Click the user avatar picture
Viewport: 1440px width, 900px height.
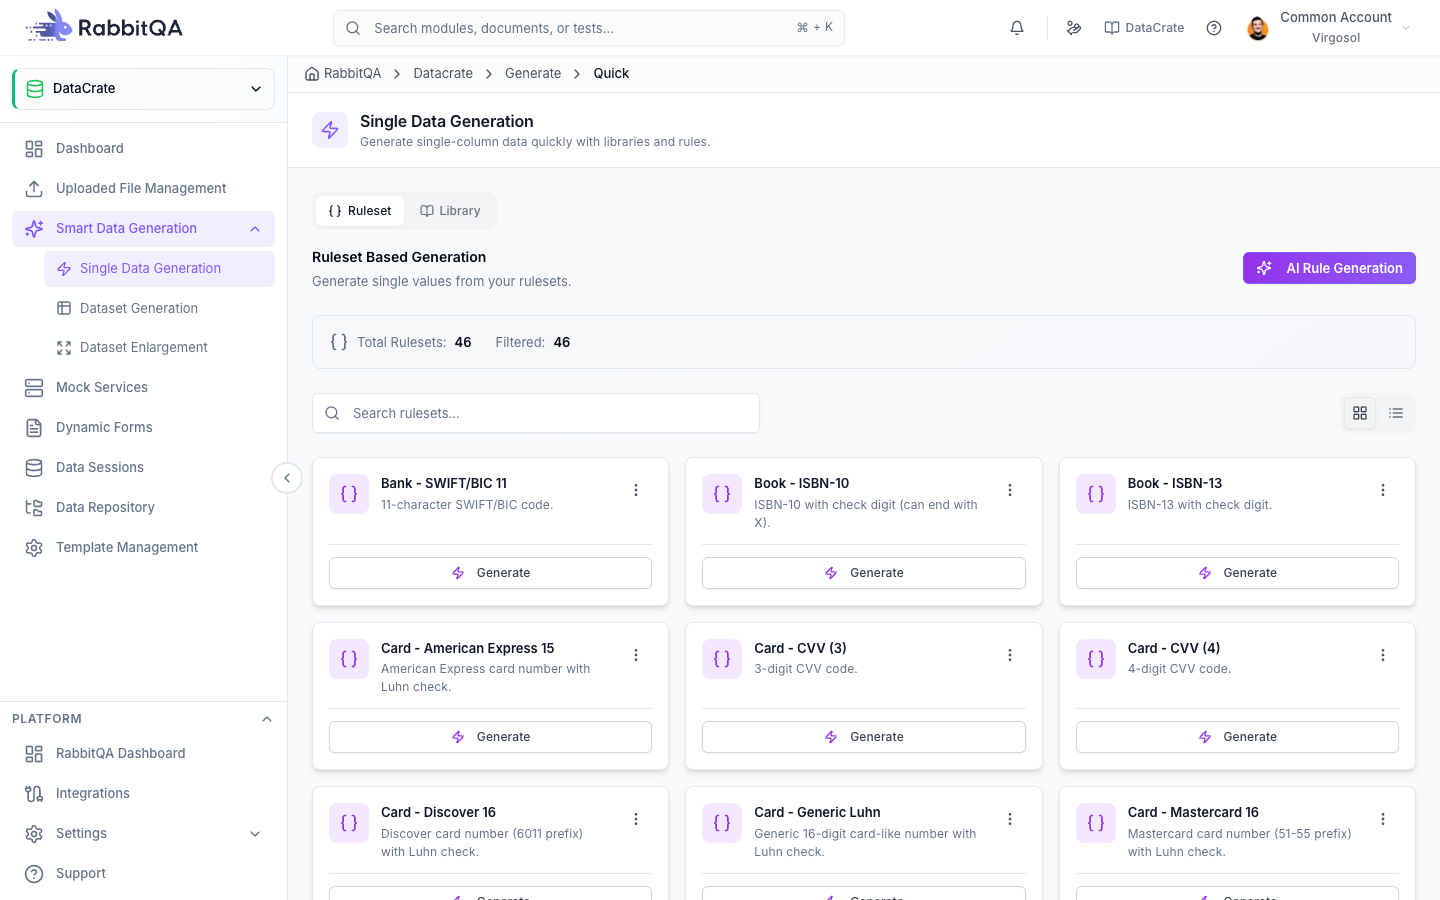(1258, 28)
